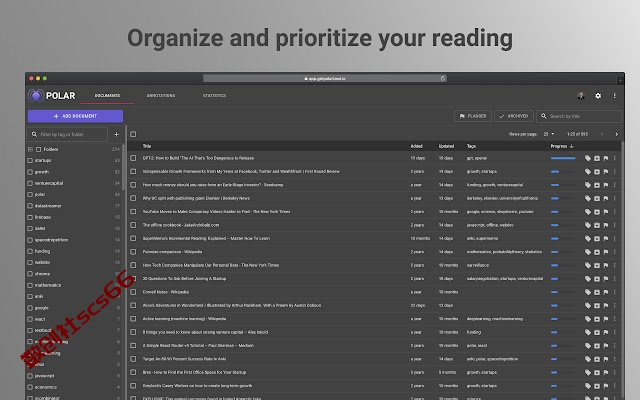Sort by the Progress column header

coord(562,146)
